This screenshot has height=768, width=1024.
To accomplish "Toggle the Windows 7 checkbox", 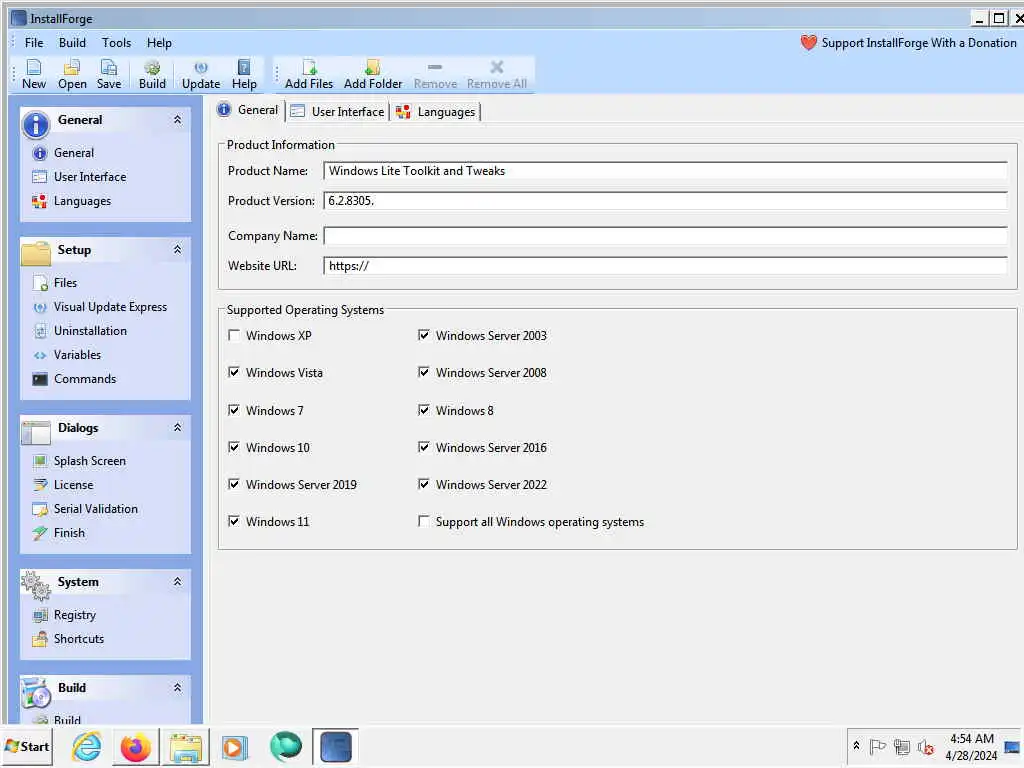I will (x=234, y=411).
